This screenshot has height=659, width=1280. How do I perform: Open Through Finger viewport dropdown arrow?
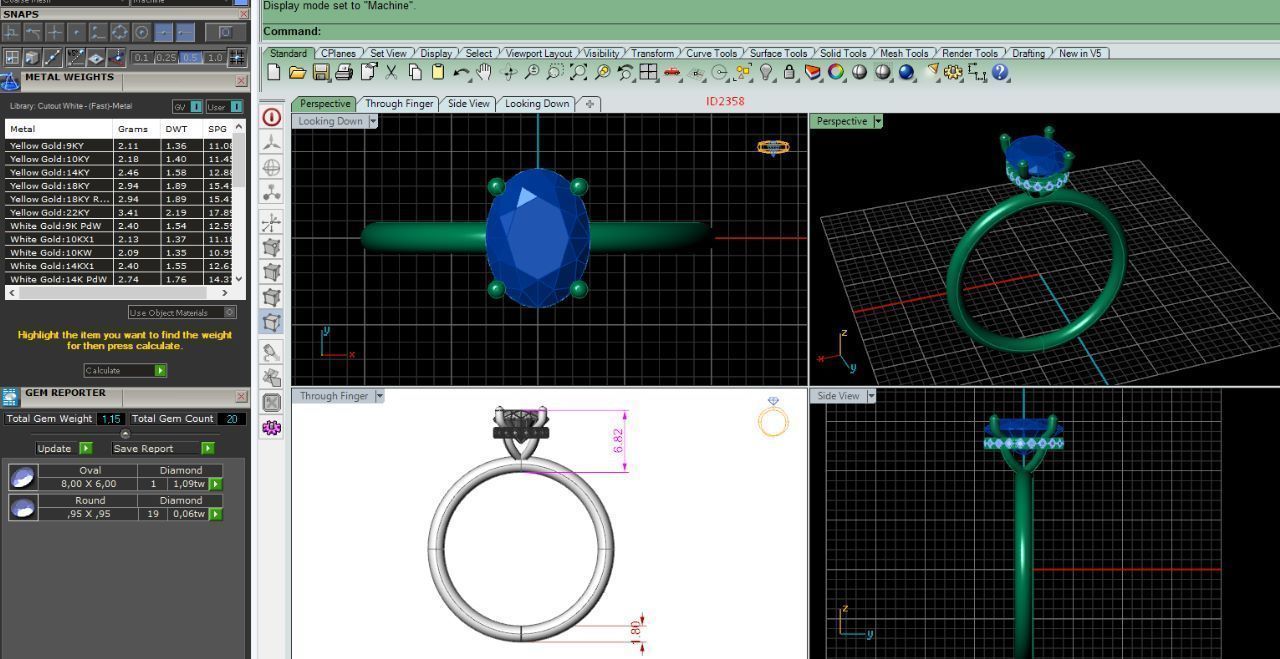tap(378, 396)
